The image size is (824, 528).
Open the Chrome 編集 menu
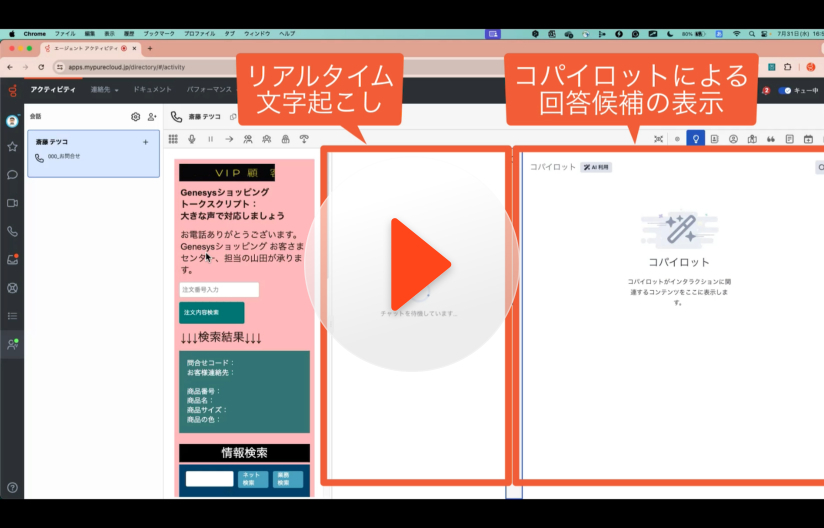coord(90,34)
